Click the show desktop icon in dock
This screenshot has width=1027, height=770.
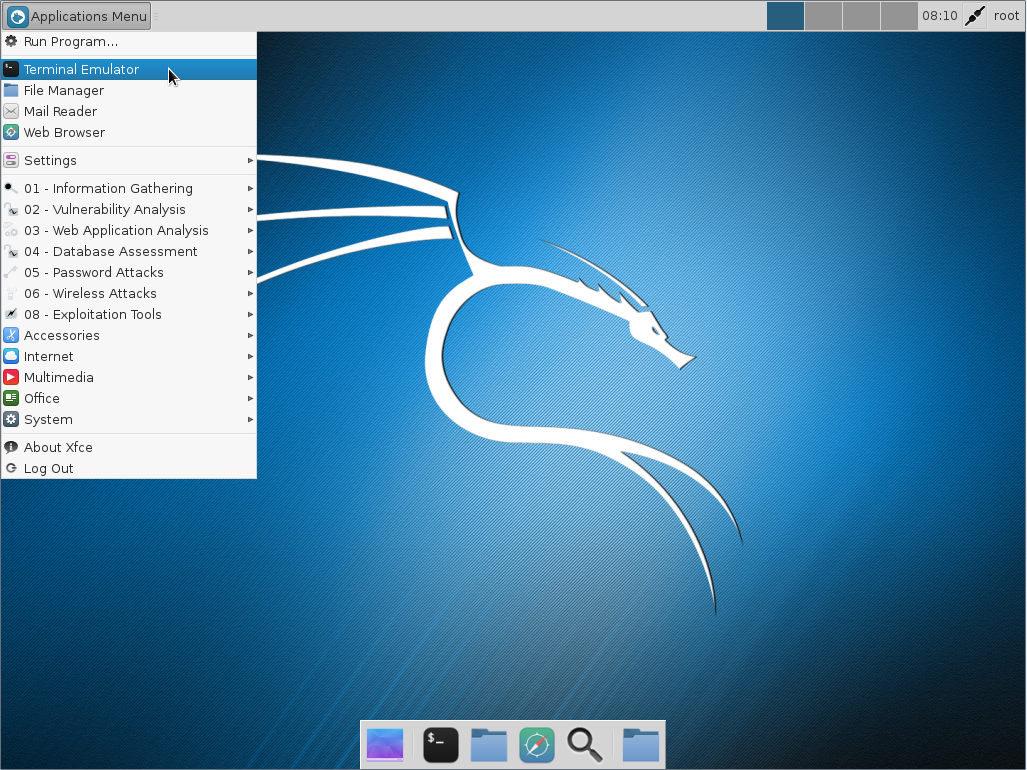coord(385,745)
